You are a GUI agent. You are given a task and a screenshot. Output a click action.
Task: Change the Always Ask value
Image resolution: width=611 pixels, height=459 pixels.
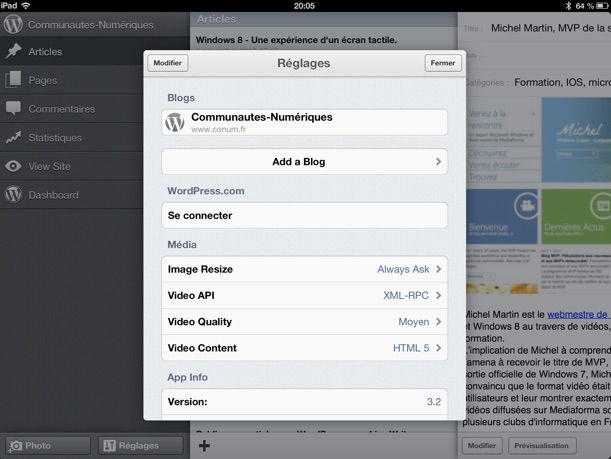click(x=403, y=269)
